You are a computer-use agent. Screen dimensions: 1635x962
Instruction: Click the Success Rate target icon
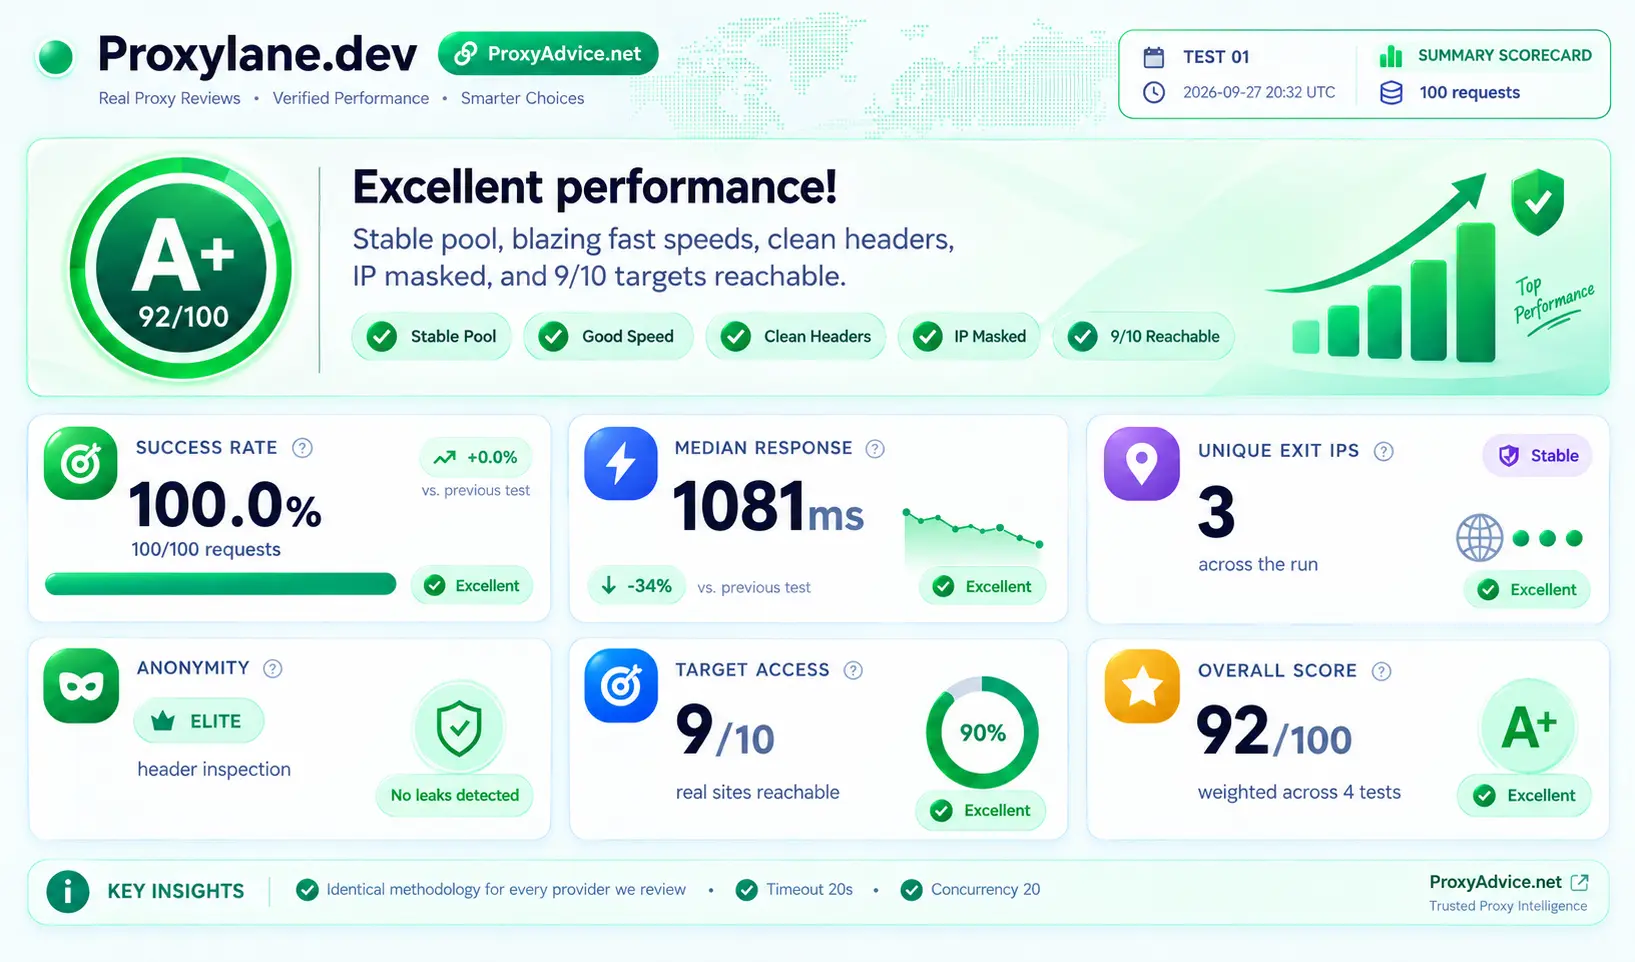[x=80, y=463]
